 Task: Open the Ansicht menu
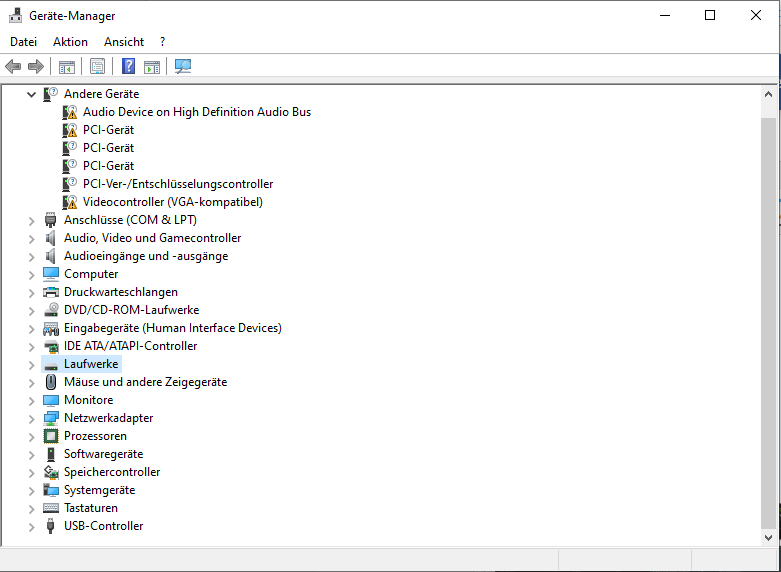[x=124, y=42]
